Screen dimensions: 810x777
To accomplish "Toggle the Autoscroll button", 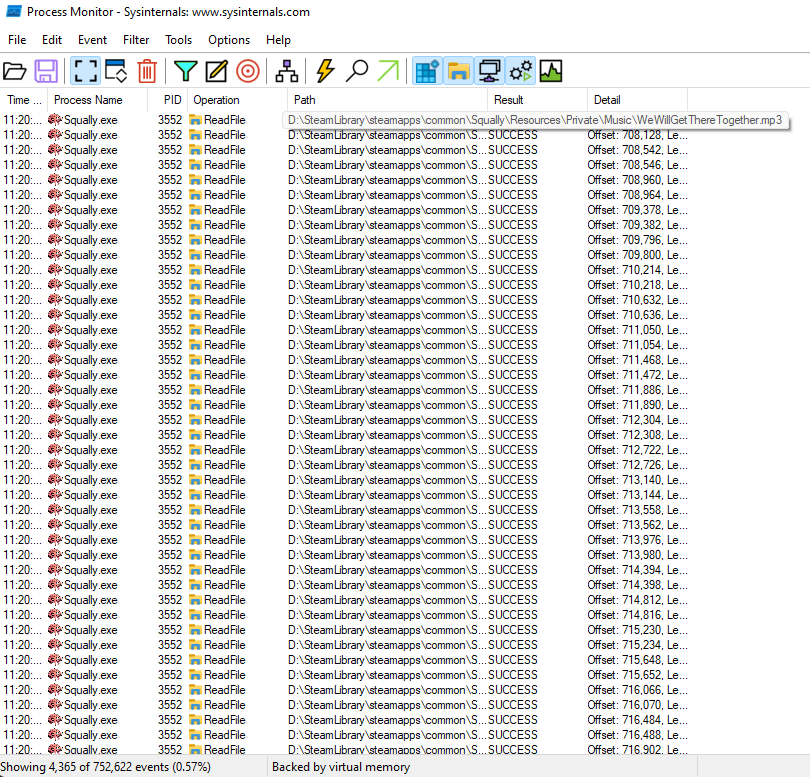I will (116, 71).
